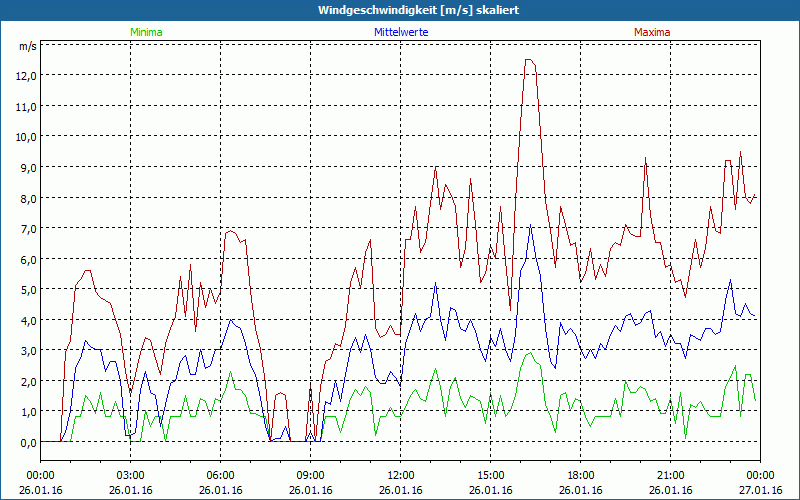Click the green Minima legend label
The width and height of the screenshot is (800, 500).
(145, 32)
